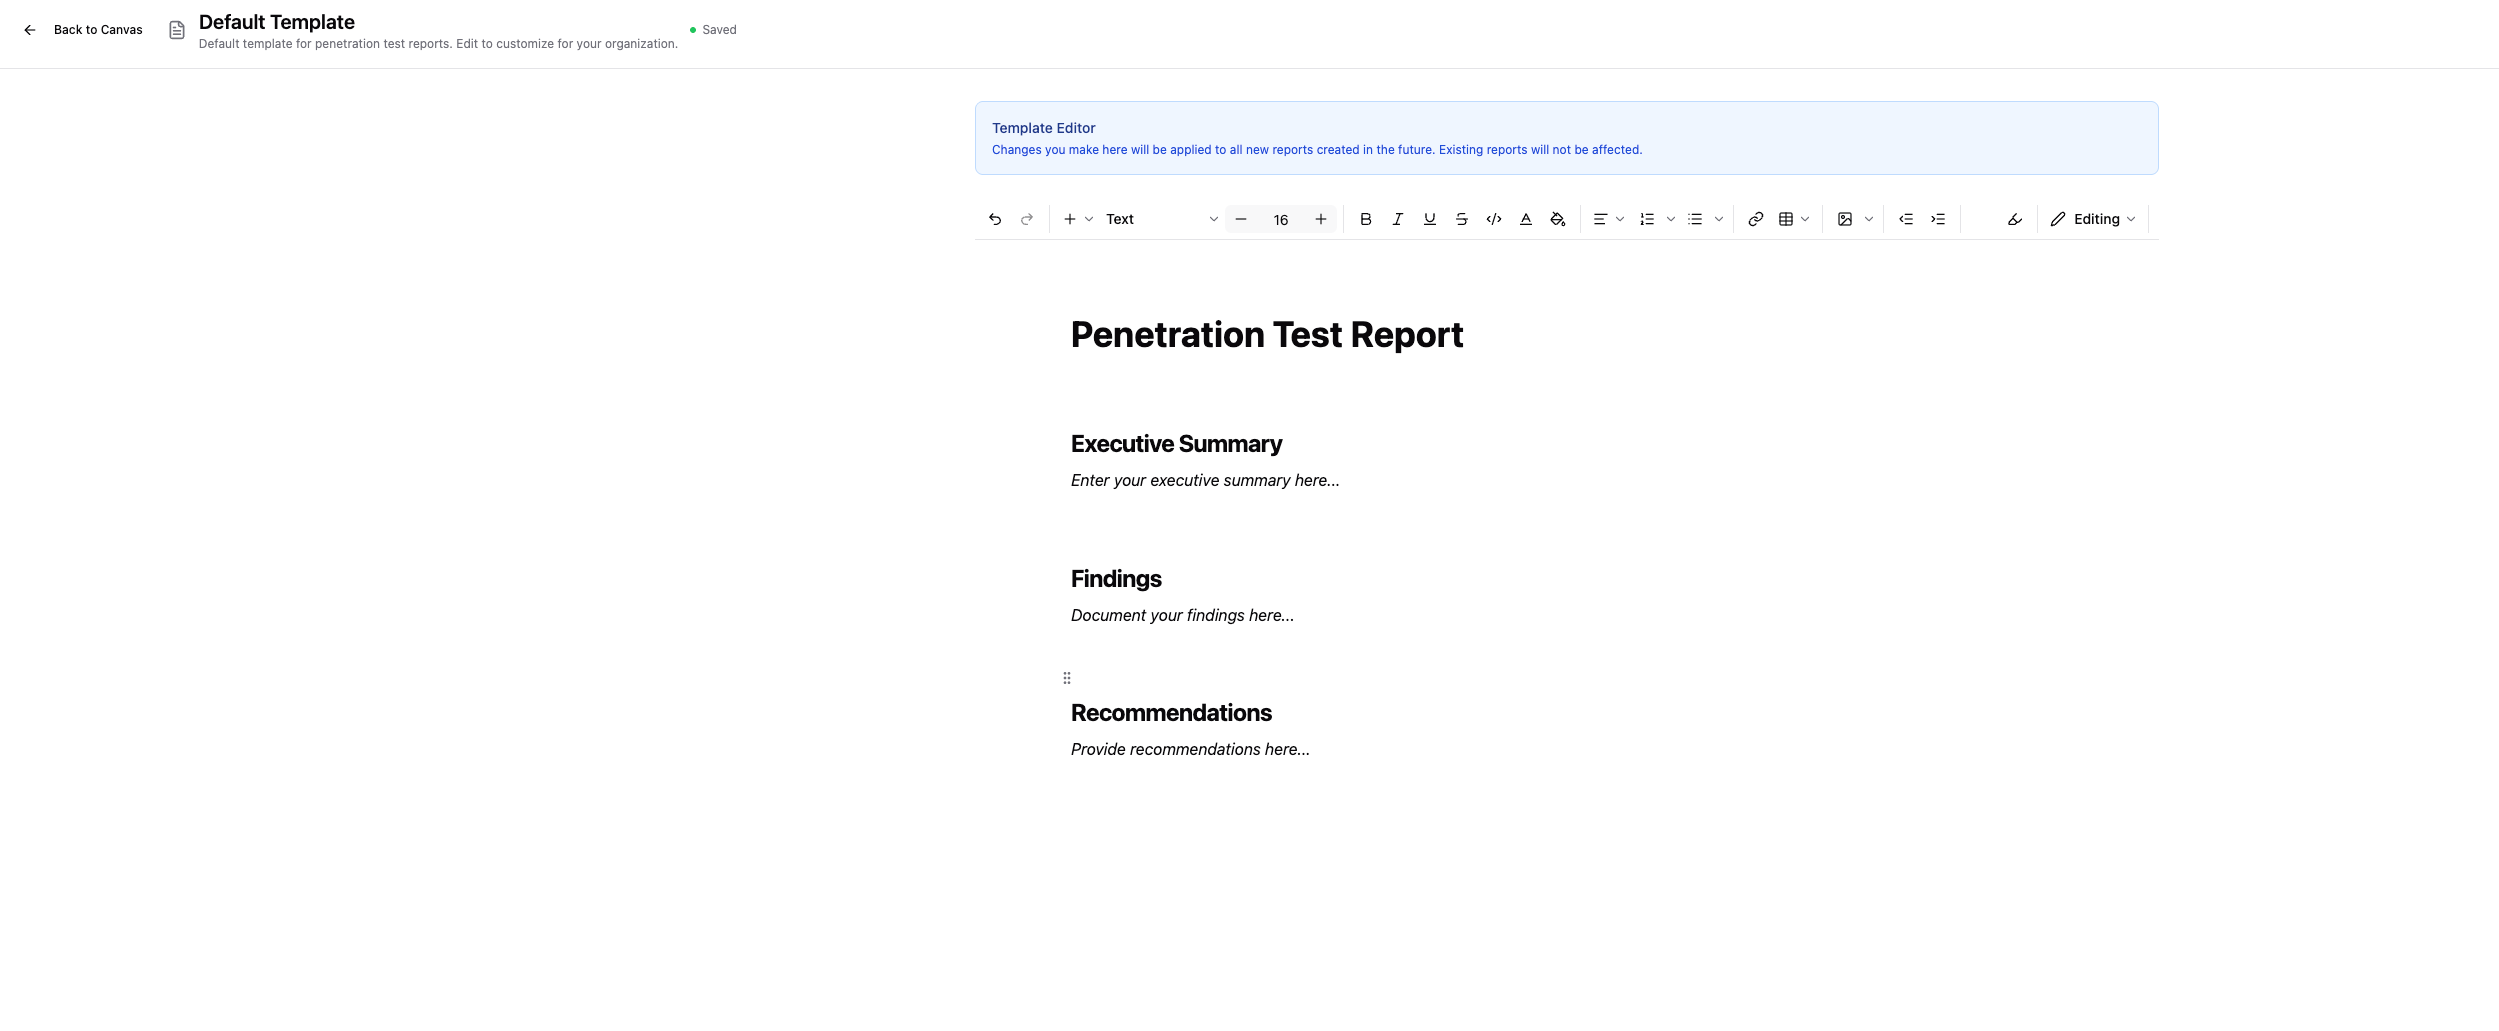The image size is (2499, 1031).
Task: Click the inline code icon
Action: click(1493, 219)
